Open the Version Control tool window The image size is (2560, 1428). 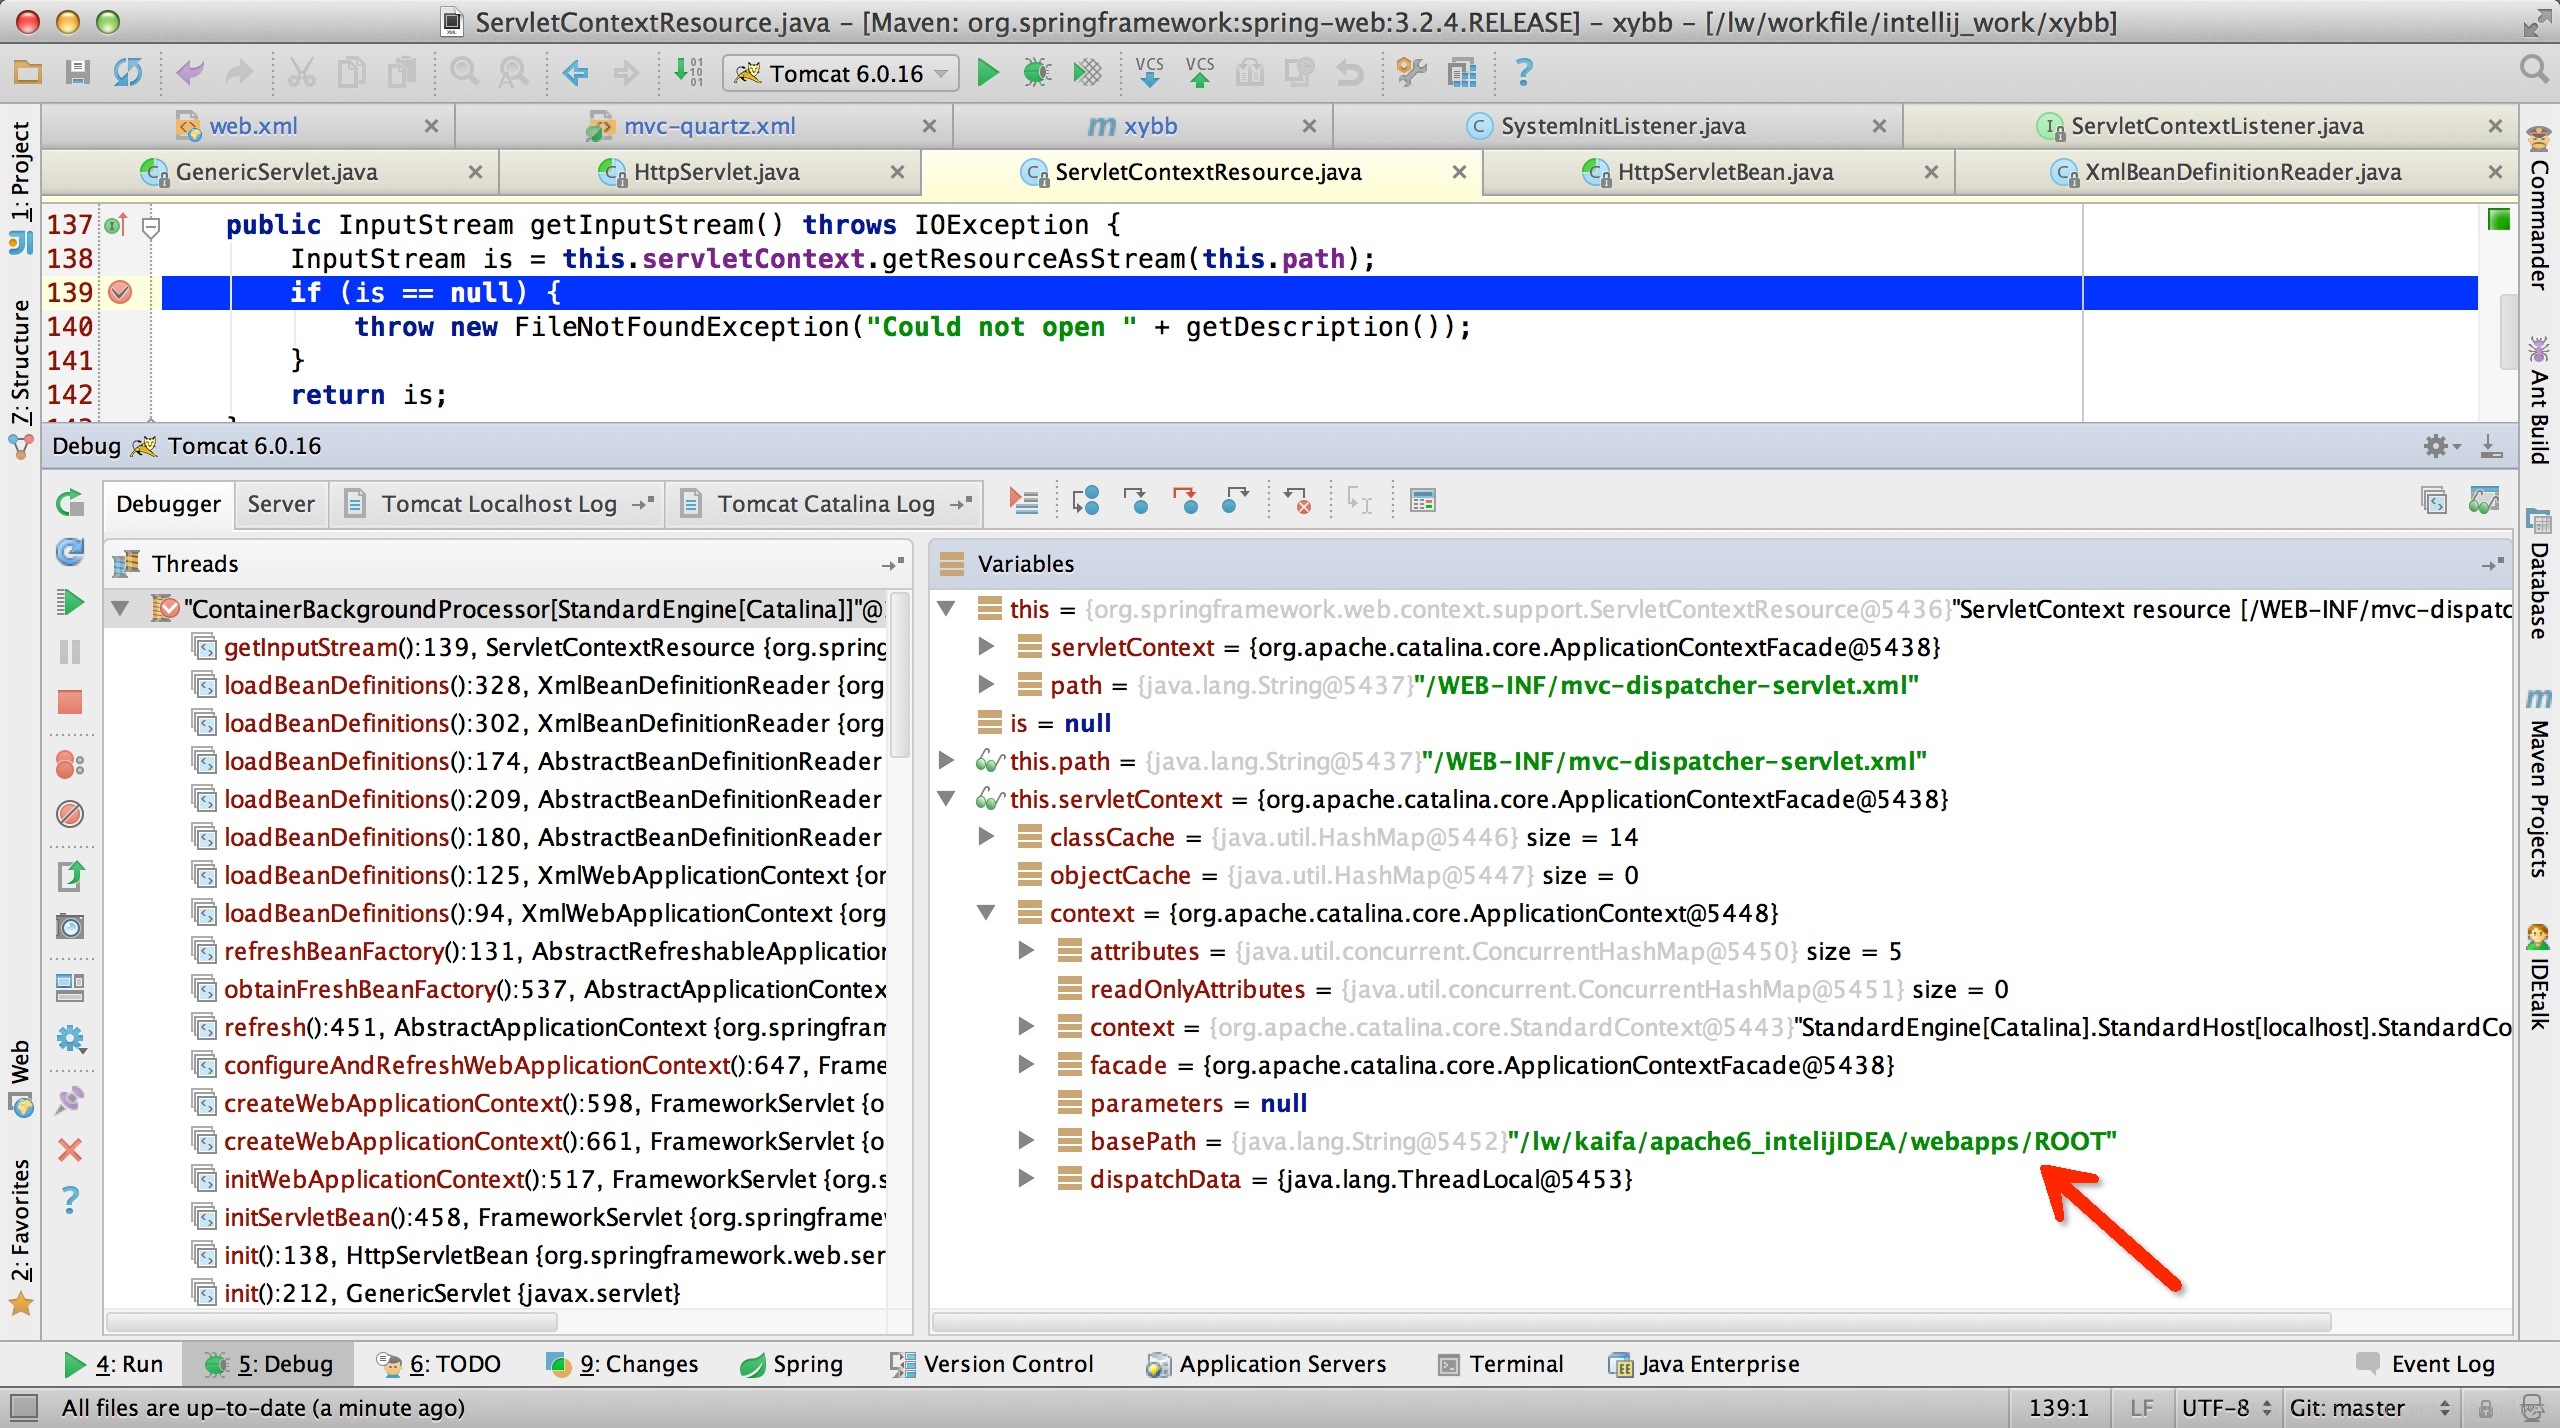(993, 1364)
